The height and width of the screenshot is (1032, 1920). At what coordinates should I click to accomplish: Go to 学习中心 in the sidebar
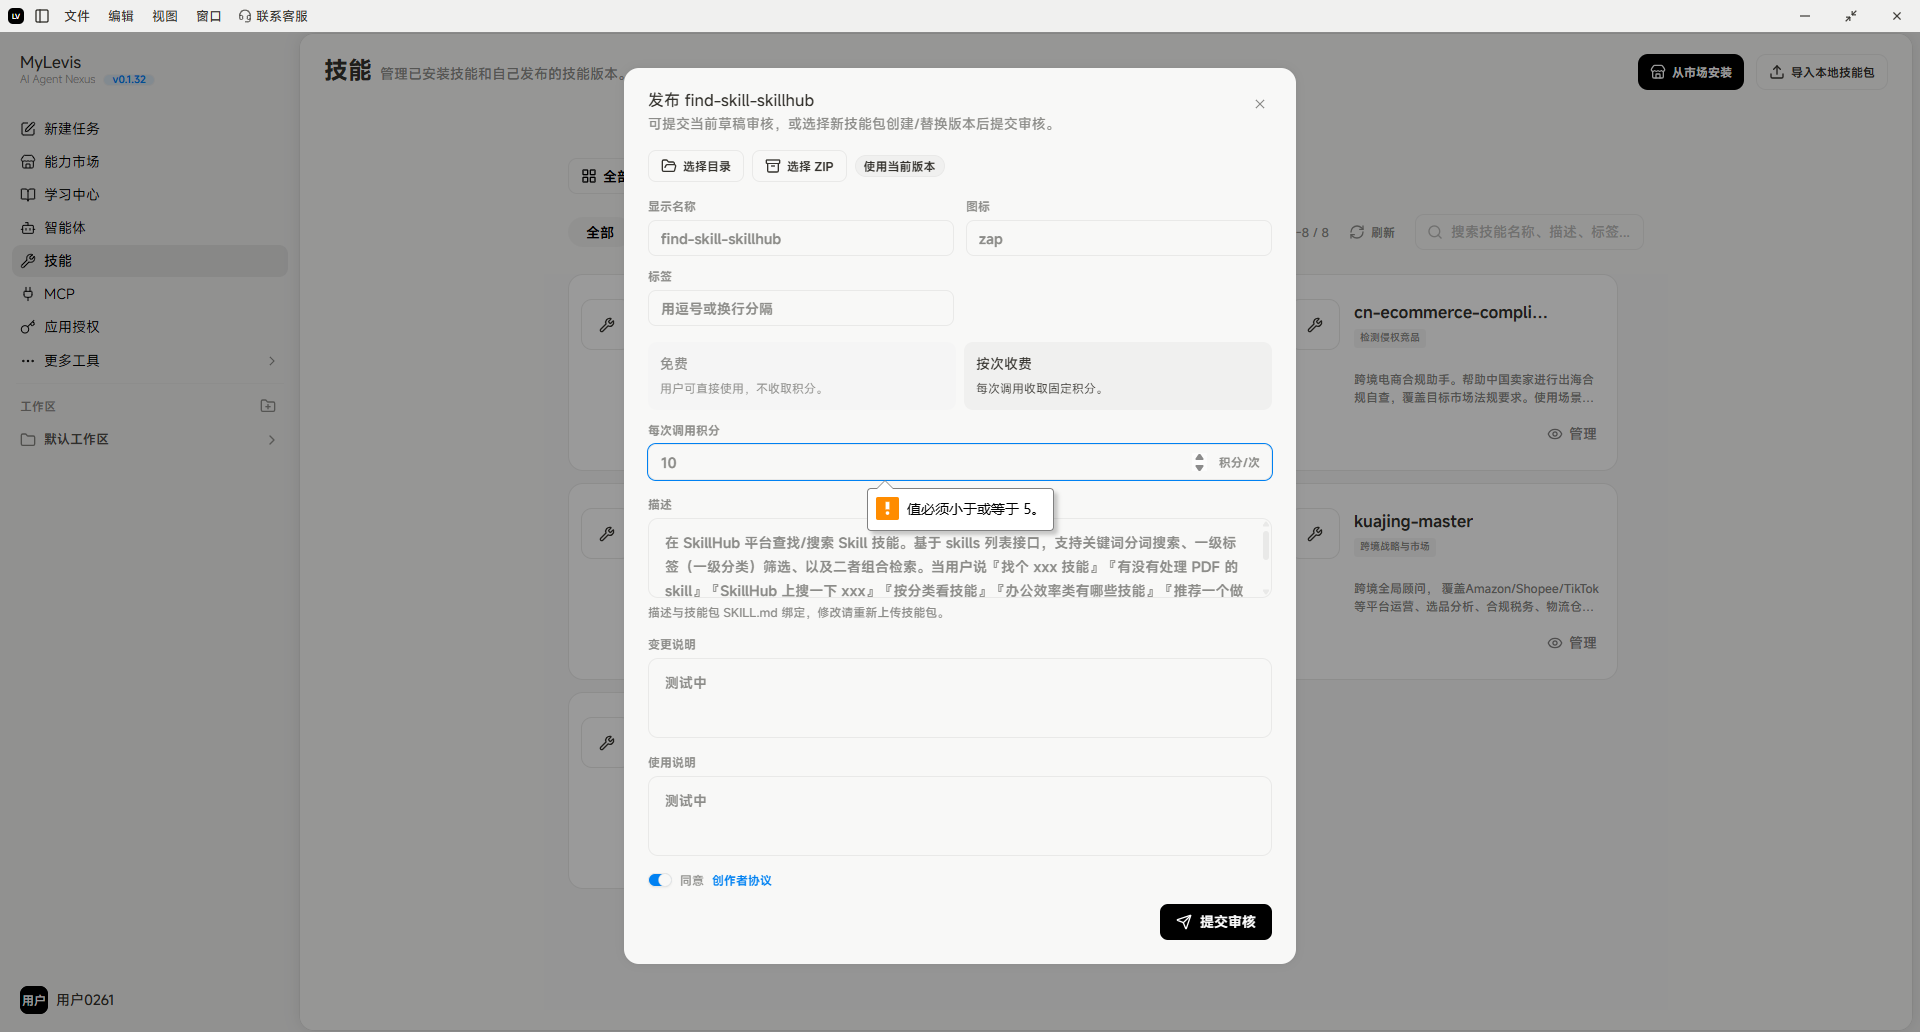click(150, 195)
